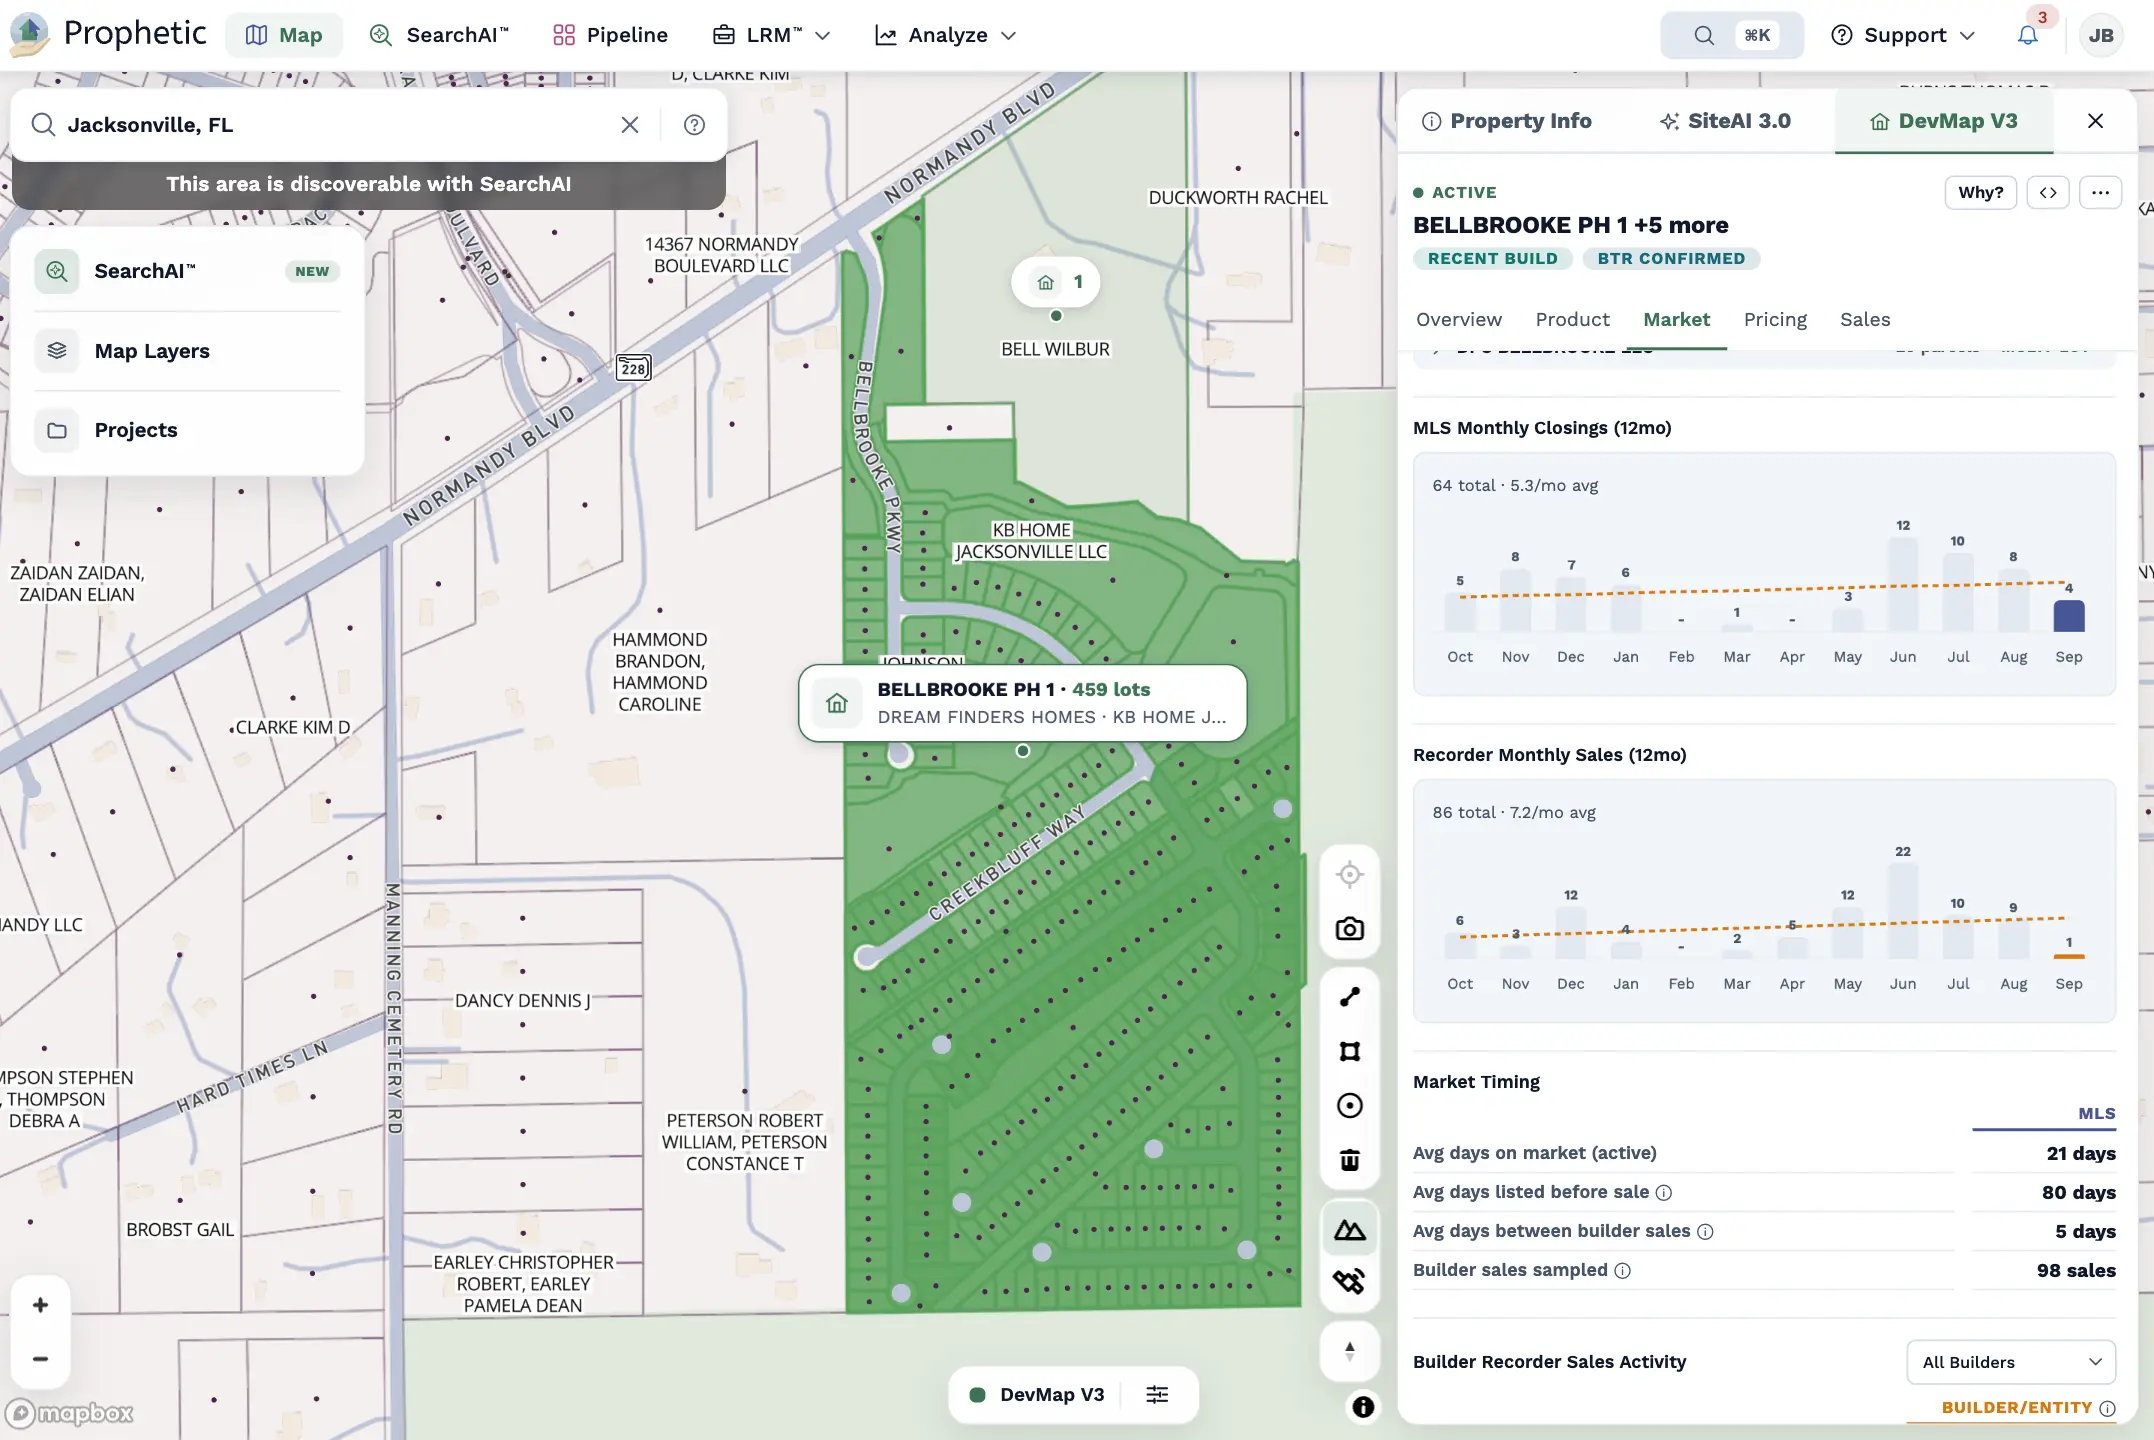This screenshot has width=2154, height=1440.
Task: Open the search help question mark
Action: pyautogui.click(x=694, y=125)
